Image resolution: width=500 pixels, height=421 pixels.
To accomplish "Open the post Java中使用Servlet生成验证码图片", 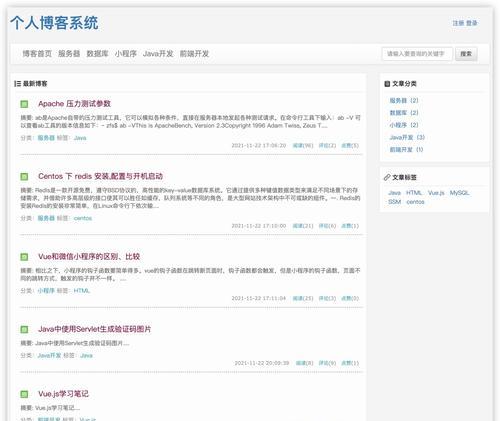I will tap(94, 329).
